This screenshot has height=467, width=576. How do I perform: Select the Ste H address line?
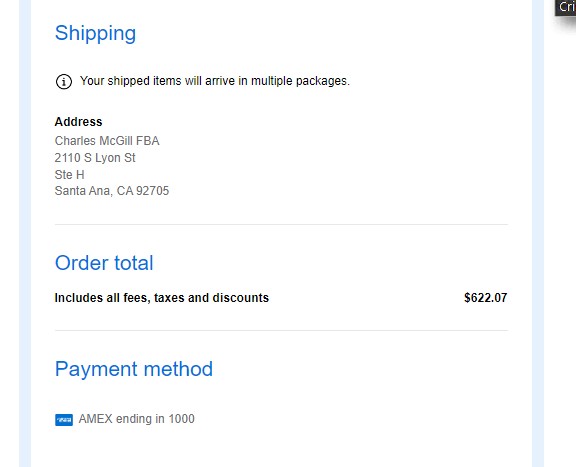[x=69, y=175]
